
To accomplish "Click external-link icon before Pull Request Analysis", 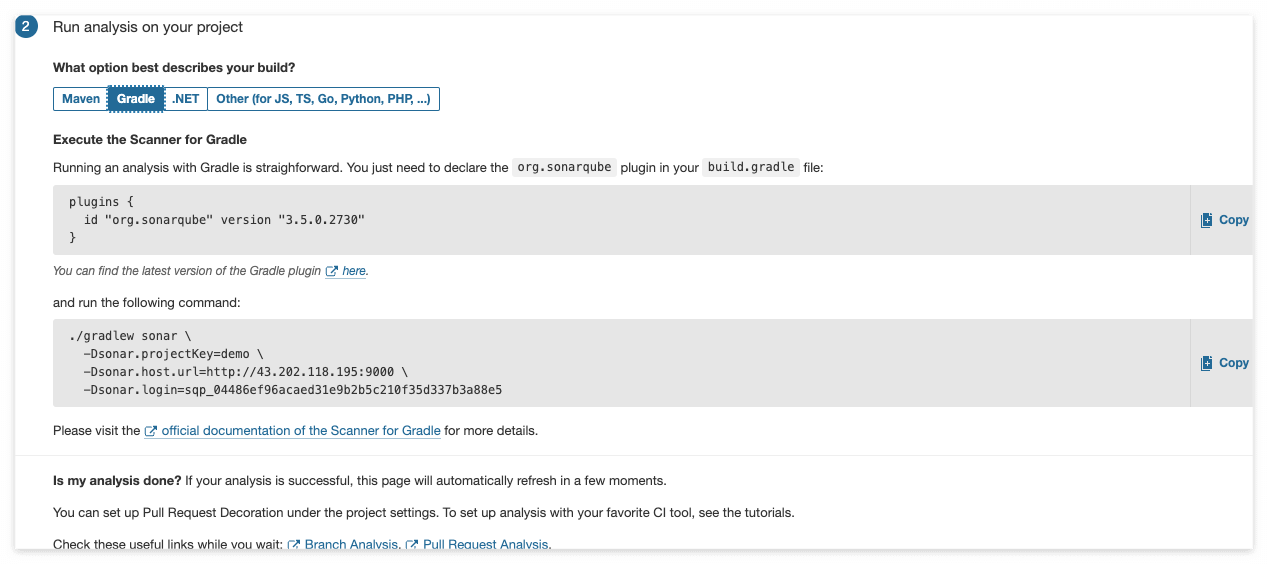I will pyautogui.click(x=412, y=545).
